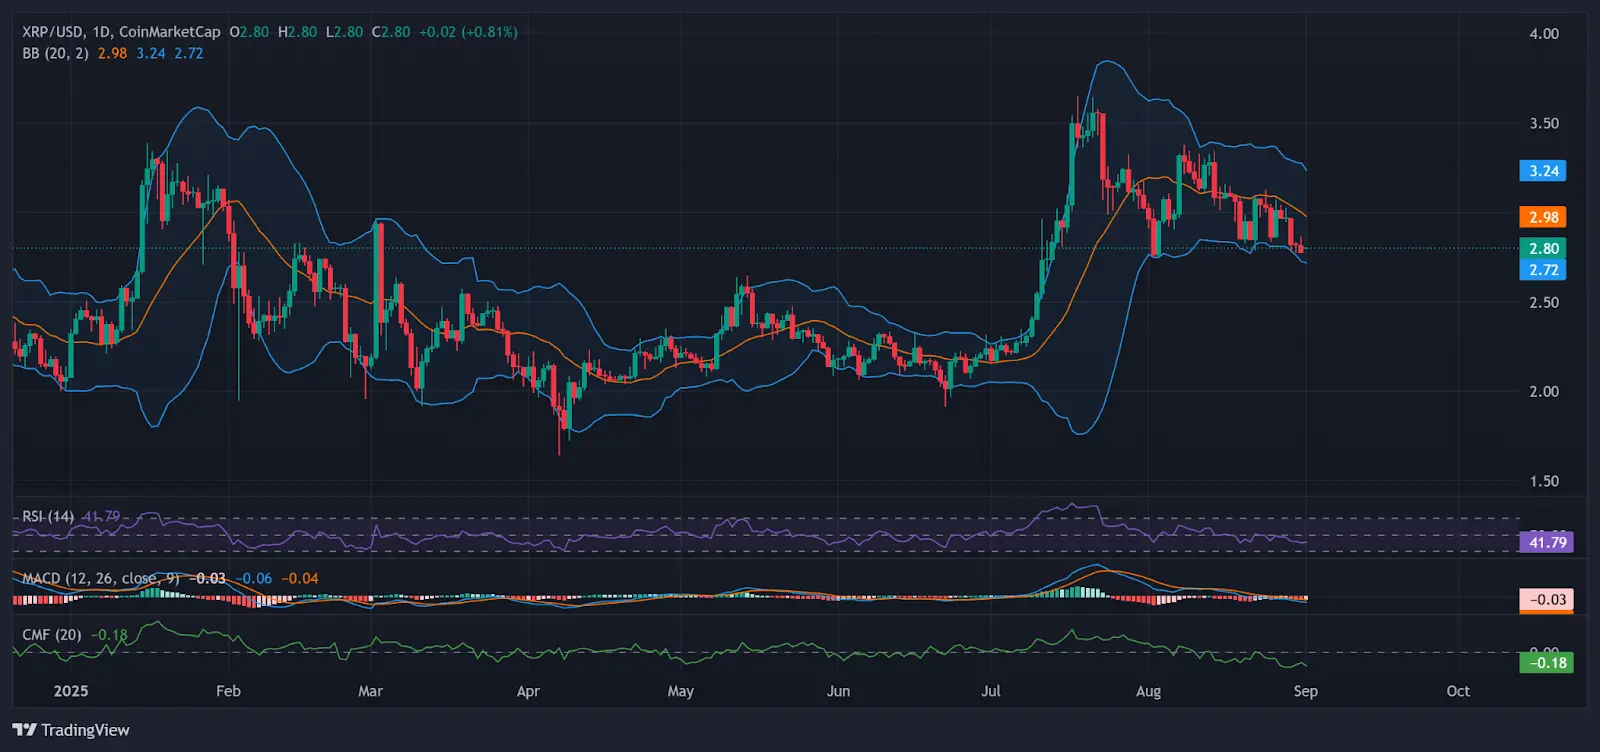The height and width of the screenshot is (752, 1600).
Task: Click the MACD signal value -0.04 in legend
Action: [300, 578]
